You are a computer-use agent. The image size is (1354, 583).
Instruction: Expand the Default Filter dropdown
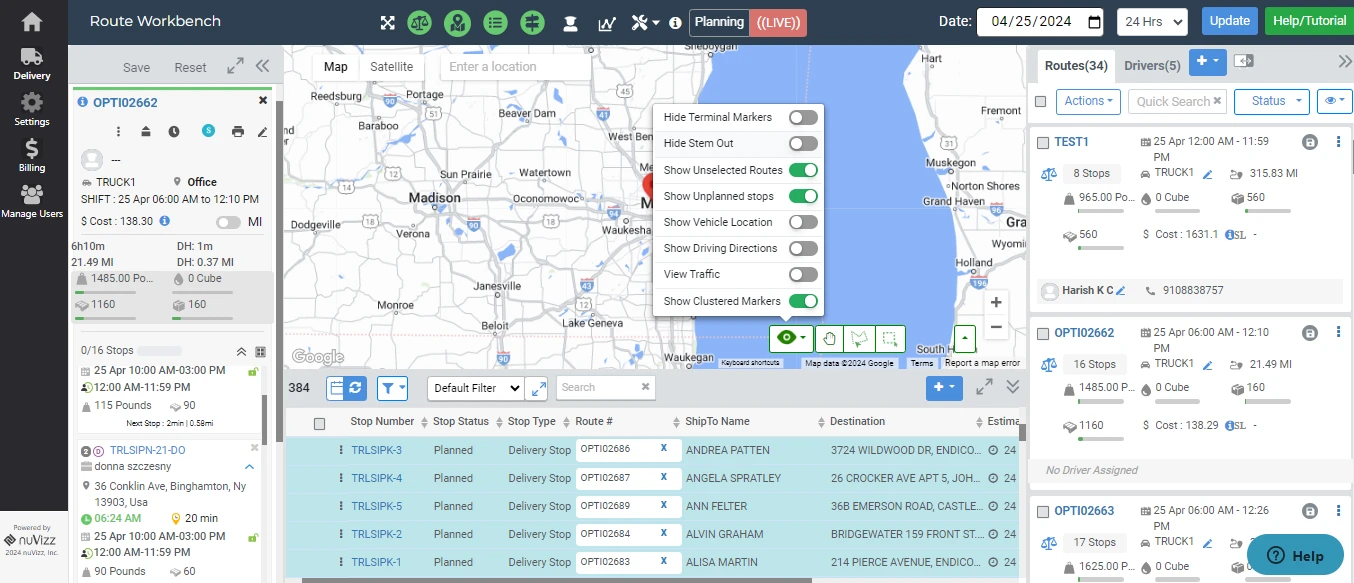[x=476, y=388]
